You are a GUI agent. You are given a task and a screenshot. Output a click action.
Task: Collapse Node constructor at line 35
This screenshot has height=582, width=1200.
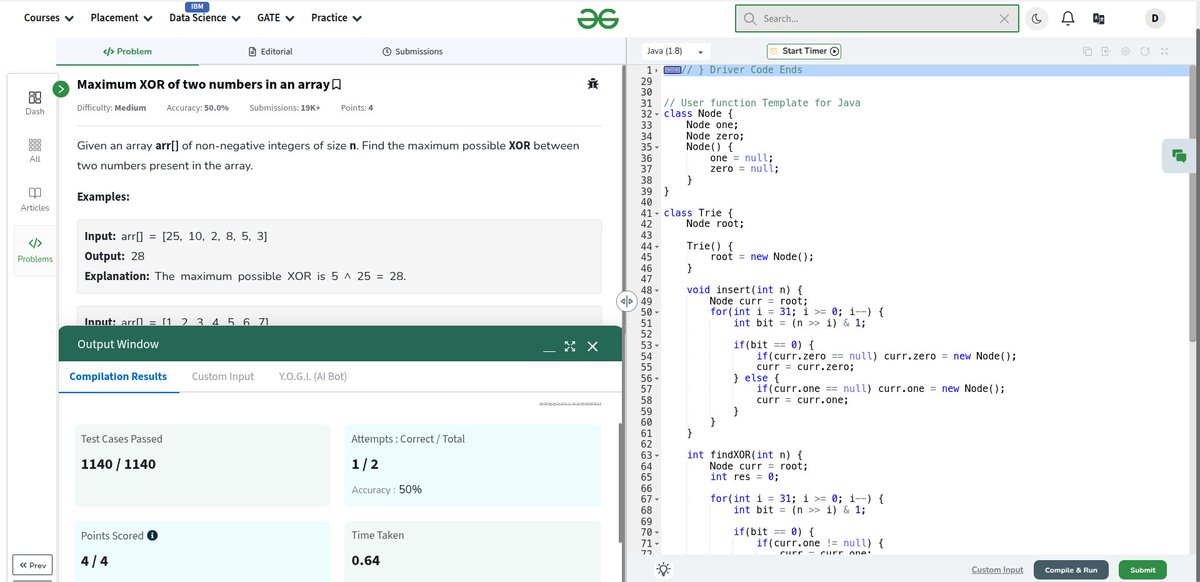(657, 147)
